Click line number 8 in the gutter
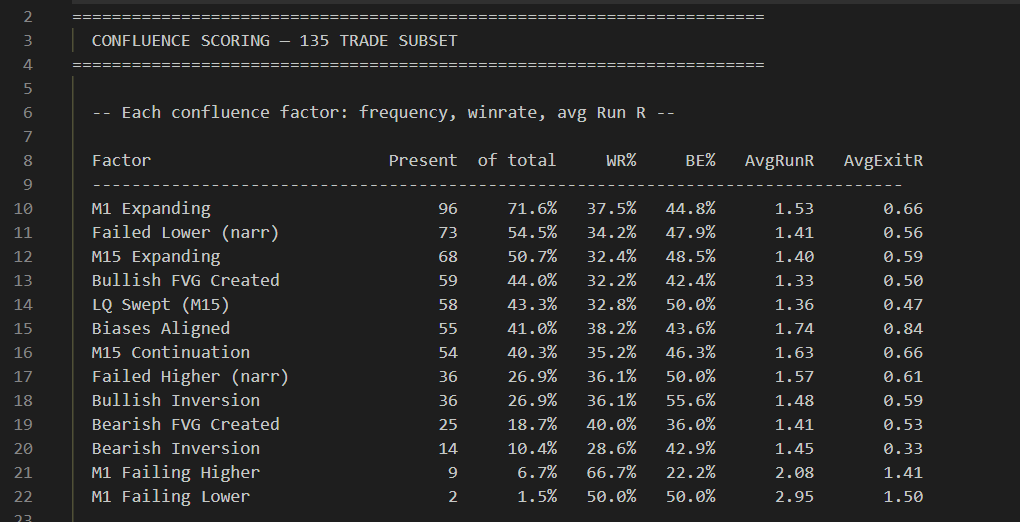This screenshot has height=522, width=1020. [x=27, y=161]
